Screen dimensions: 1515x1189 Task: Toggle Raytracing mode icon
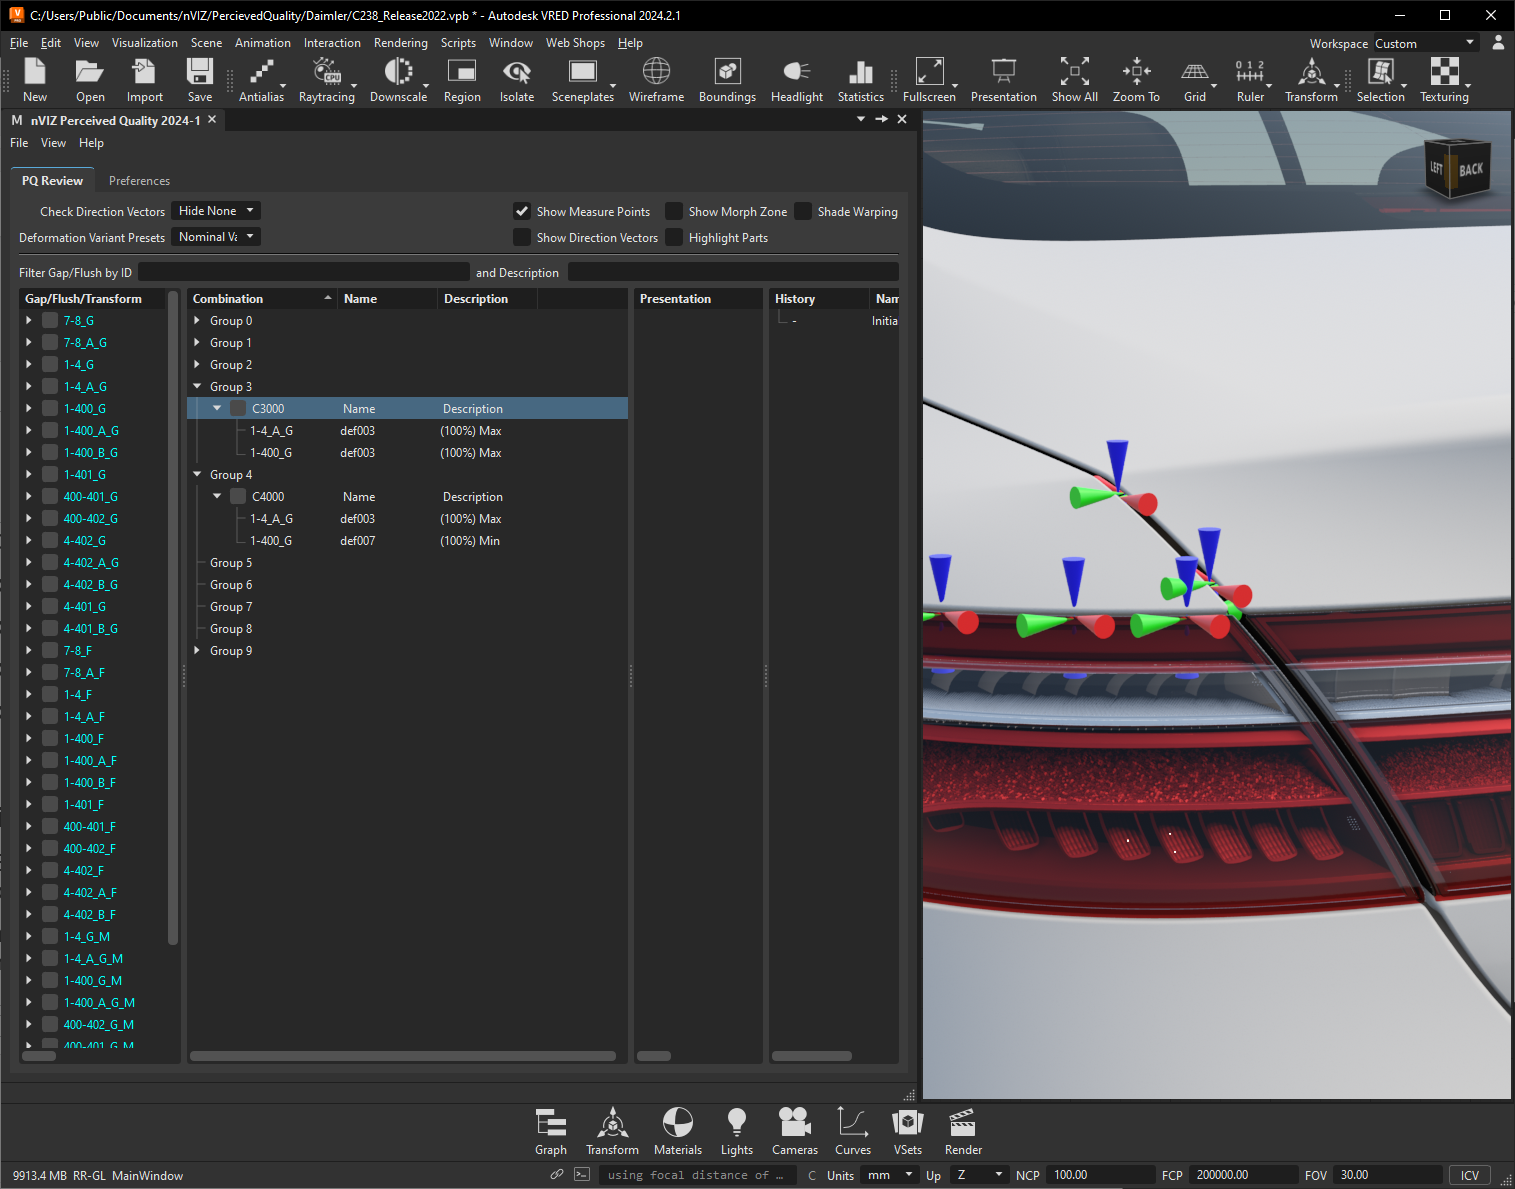(327, 80)
